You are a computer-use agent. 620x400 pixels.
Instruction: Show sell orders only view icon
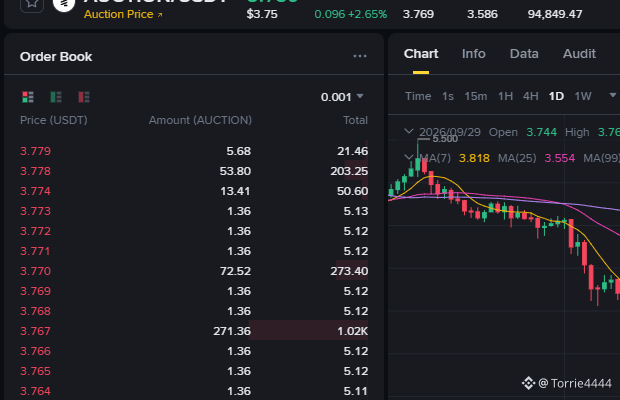click(84, 97)
